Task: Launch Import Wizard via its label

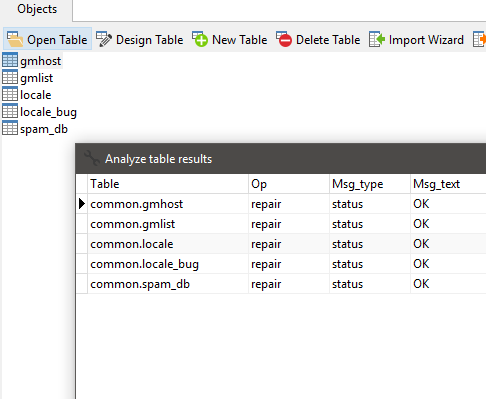Action: pos(426,40)
